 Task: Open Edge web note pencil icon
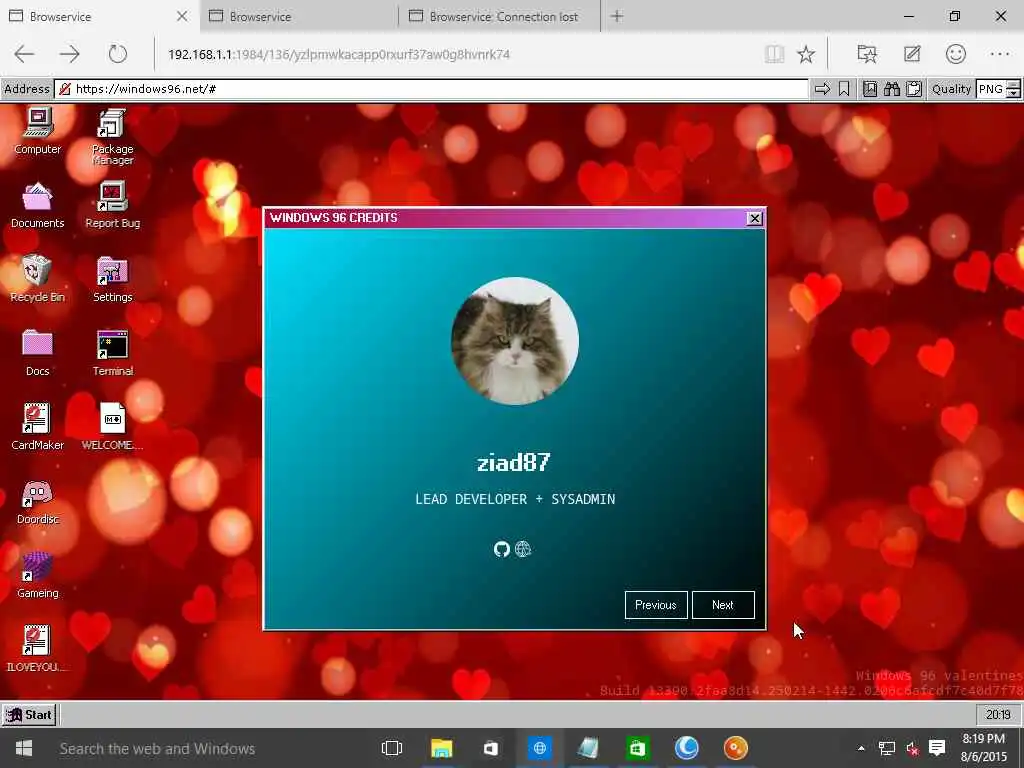[x=912, y=54]
